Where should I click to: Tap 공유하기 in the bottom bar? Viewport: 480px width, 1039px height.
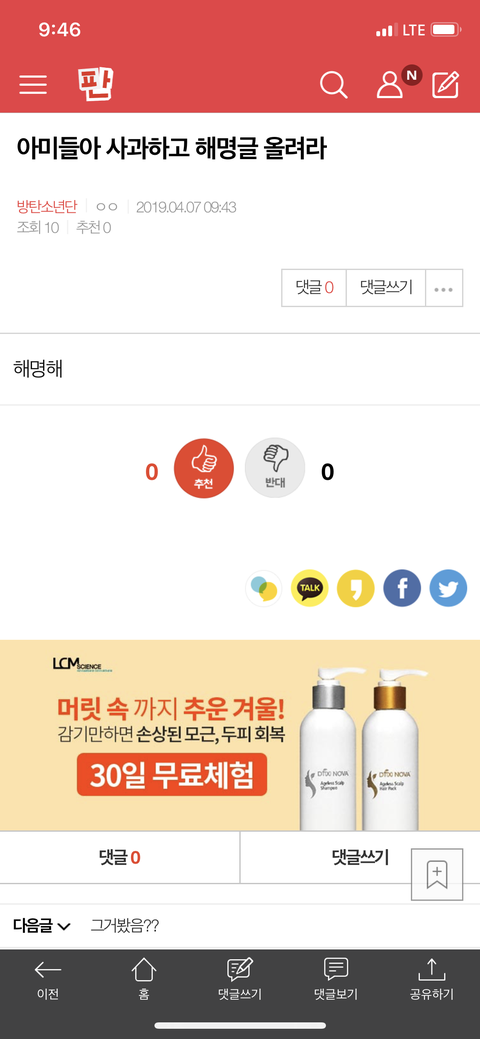(x=432, y=979)
